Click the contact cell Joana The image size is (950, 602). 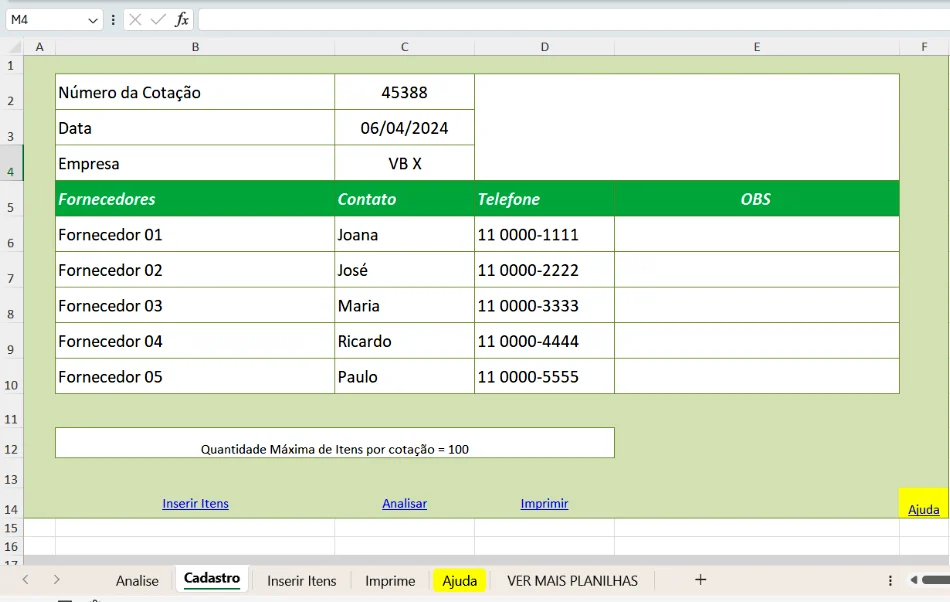tap(405, 234)
